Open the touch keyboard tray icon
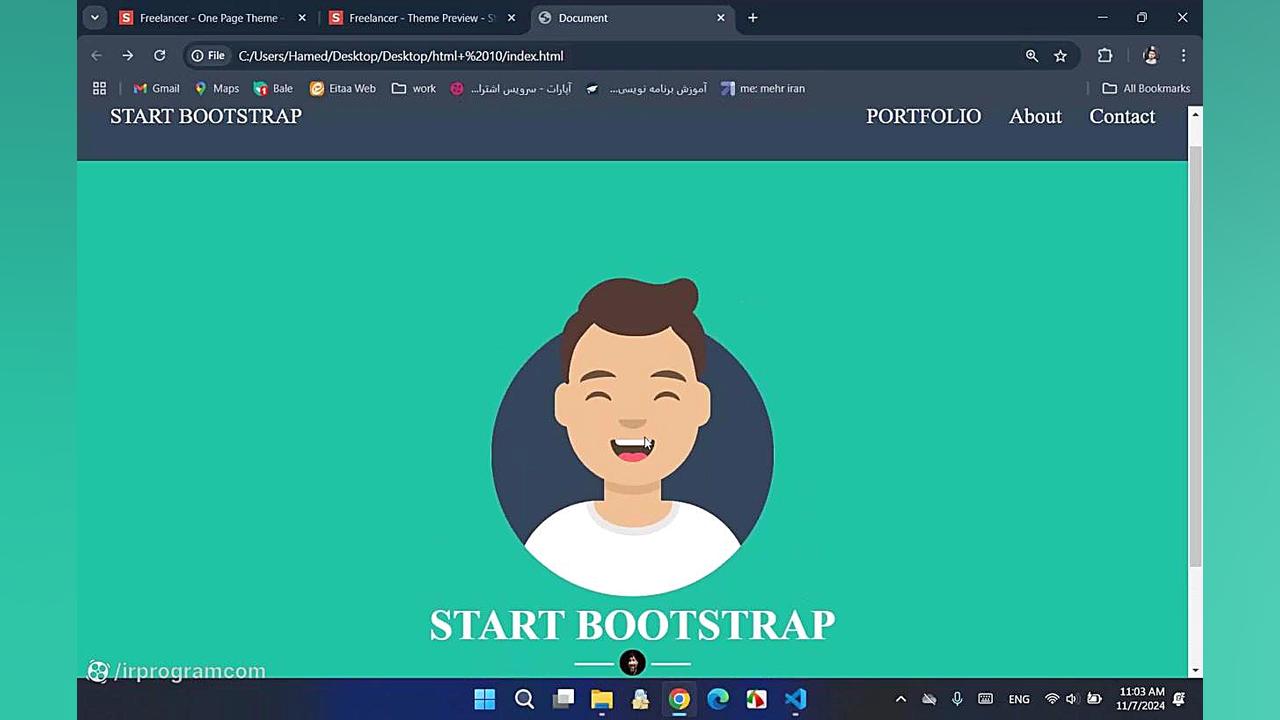Screen dimensions: 1280x720 [x=985, y=699]
